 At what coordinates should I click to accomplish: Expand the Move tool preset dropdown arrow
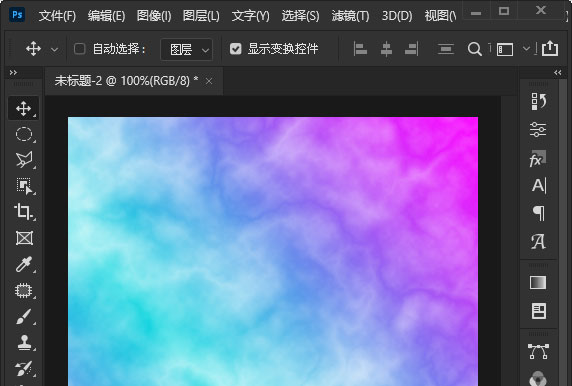54,50
